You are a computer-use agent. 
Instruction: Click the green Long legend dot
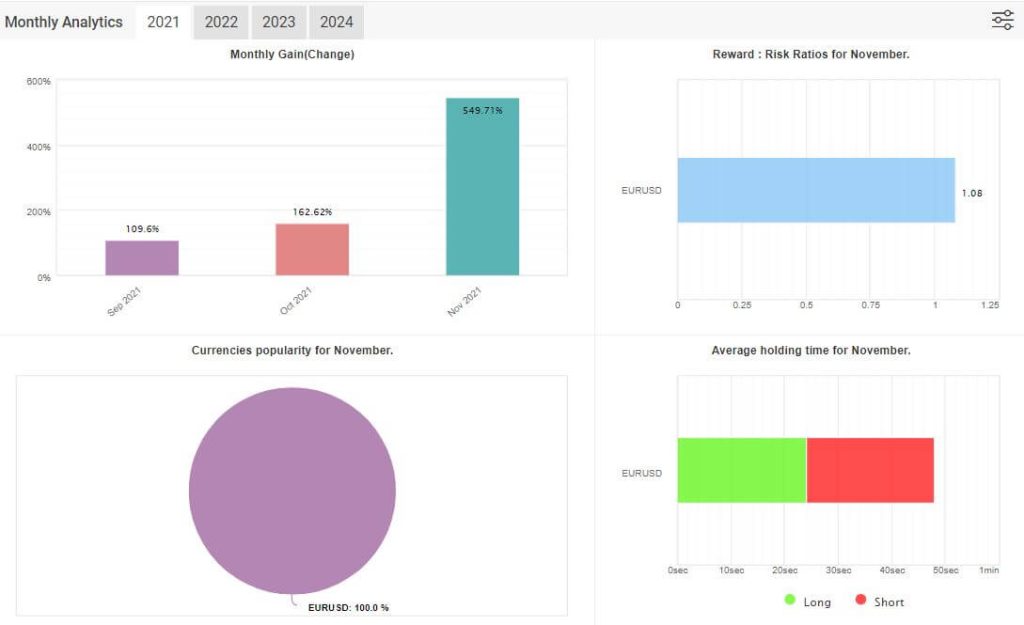click(x=790, y=601)
